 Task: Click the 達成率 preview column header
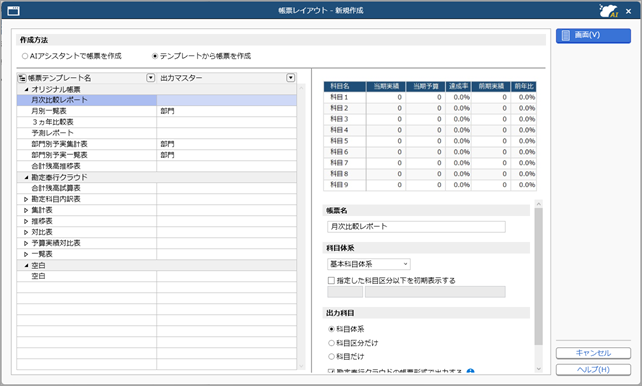pyautogui.click(x=458, y=86)
